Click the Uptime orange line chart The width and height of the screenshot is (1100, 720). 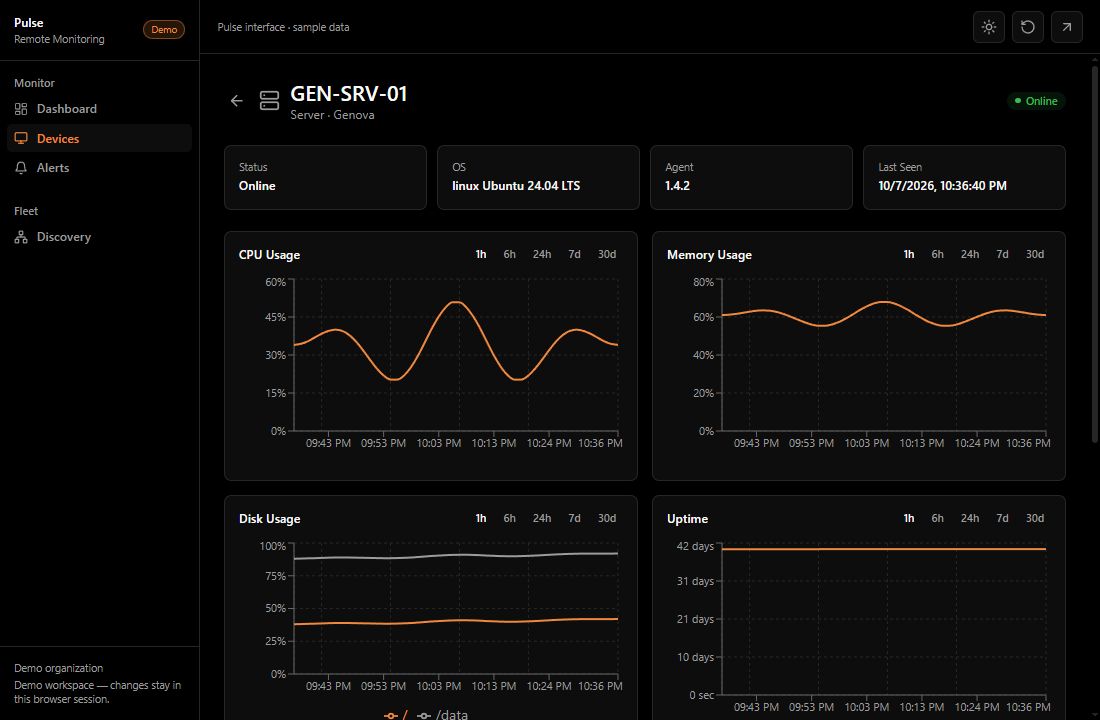click(884, 549)
